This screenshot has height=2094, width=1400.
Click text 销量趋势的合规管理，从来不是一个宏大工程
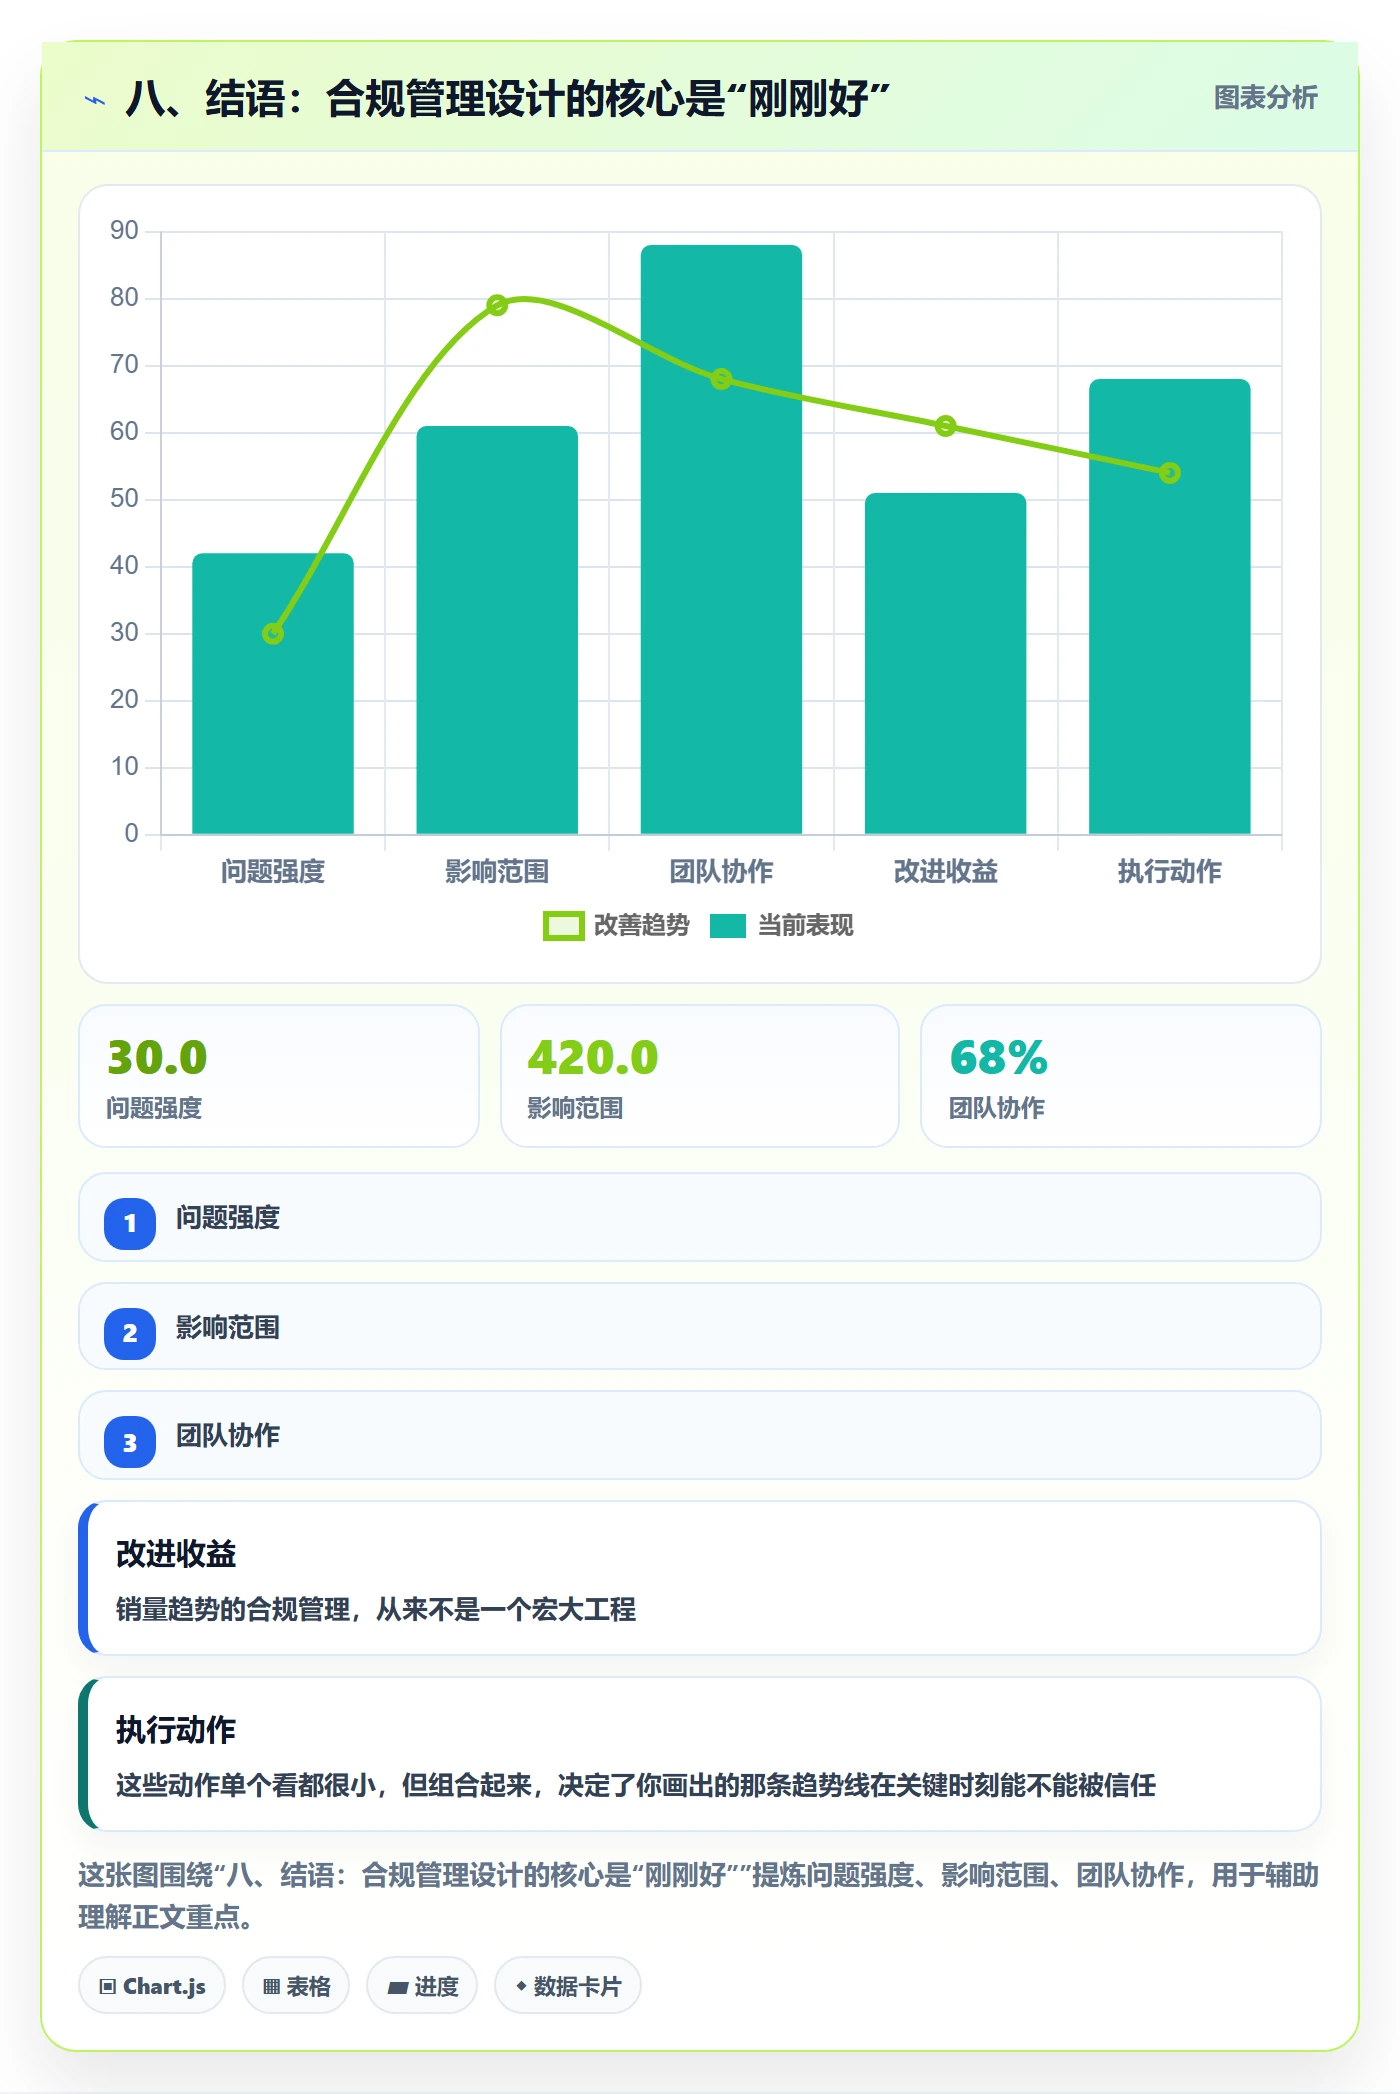click(x=376, y=1609)
